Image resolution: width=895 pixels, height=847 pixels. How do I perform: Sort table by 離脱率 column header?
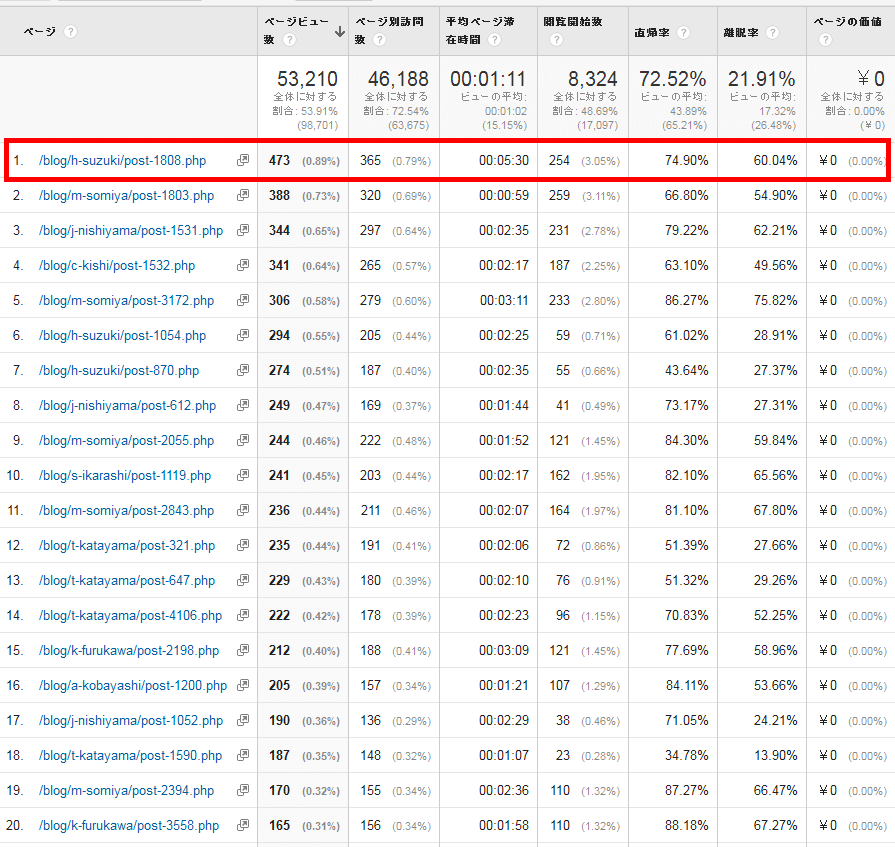pos(740,32)
